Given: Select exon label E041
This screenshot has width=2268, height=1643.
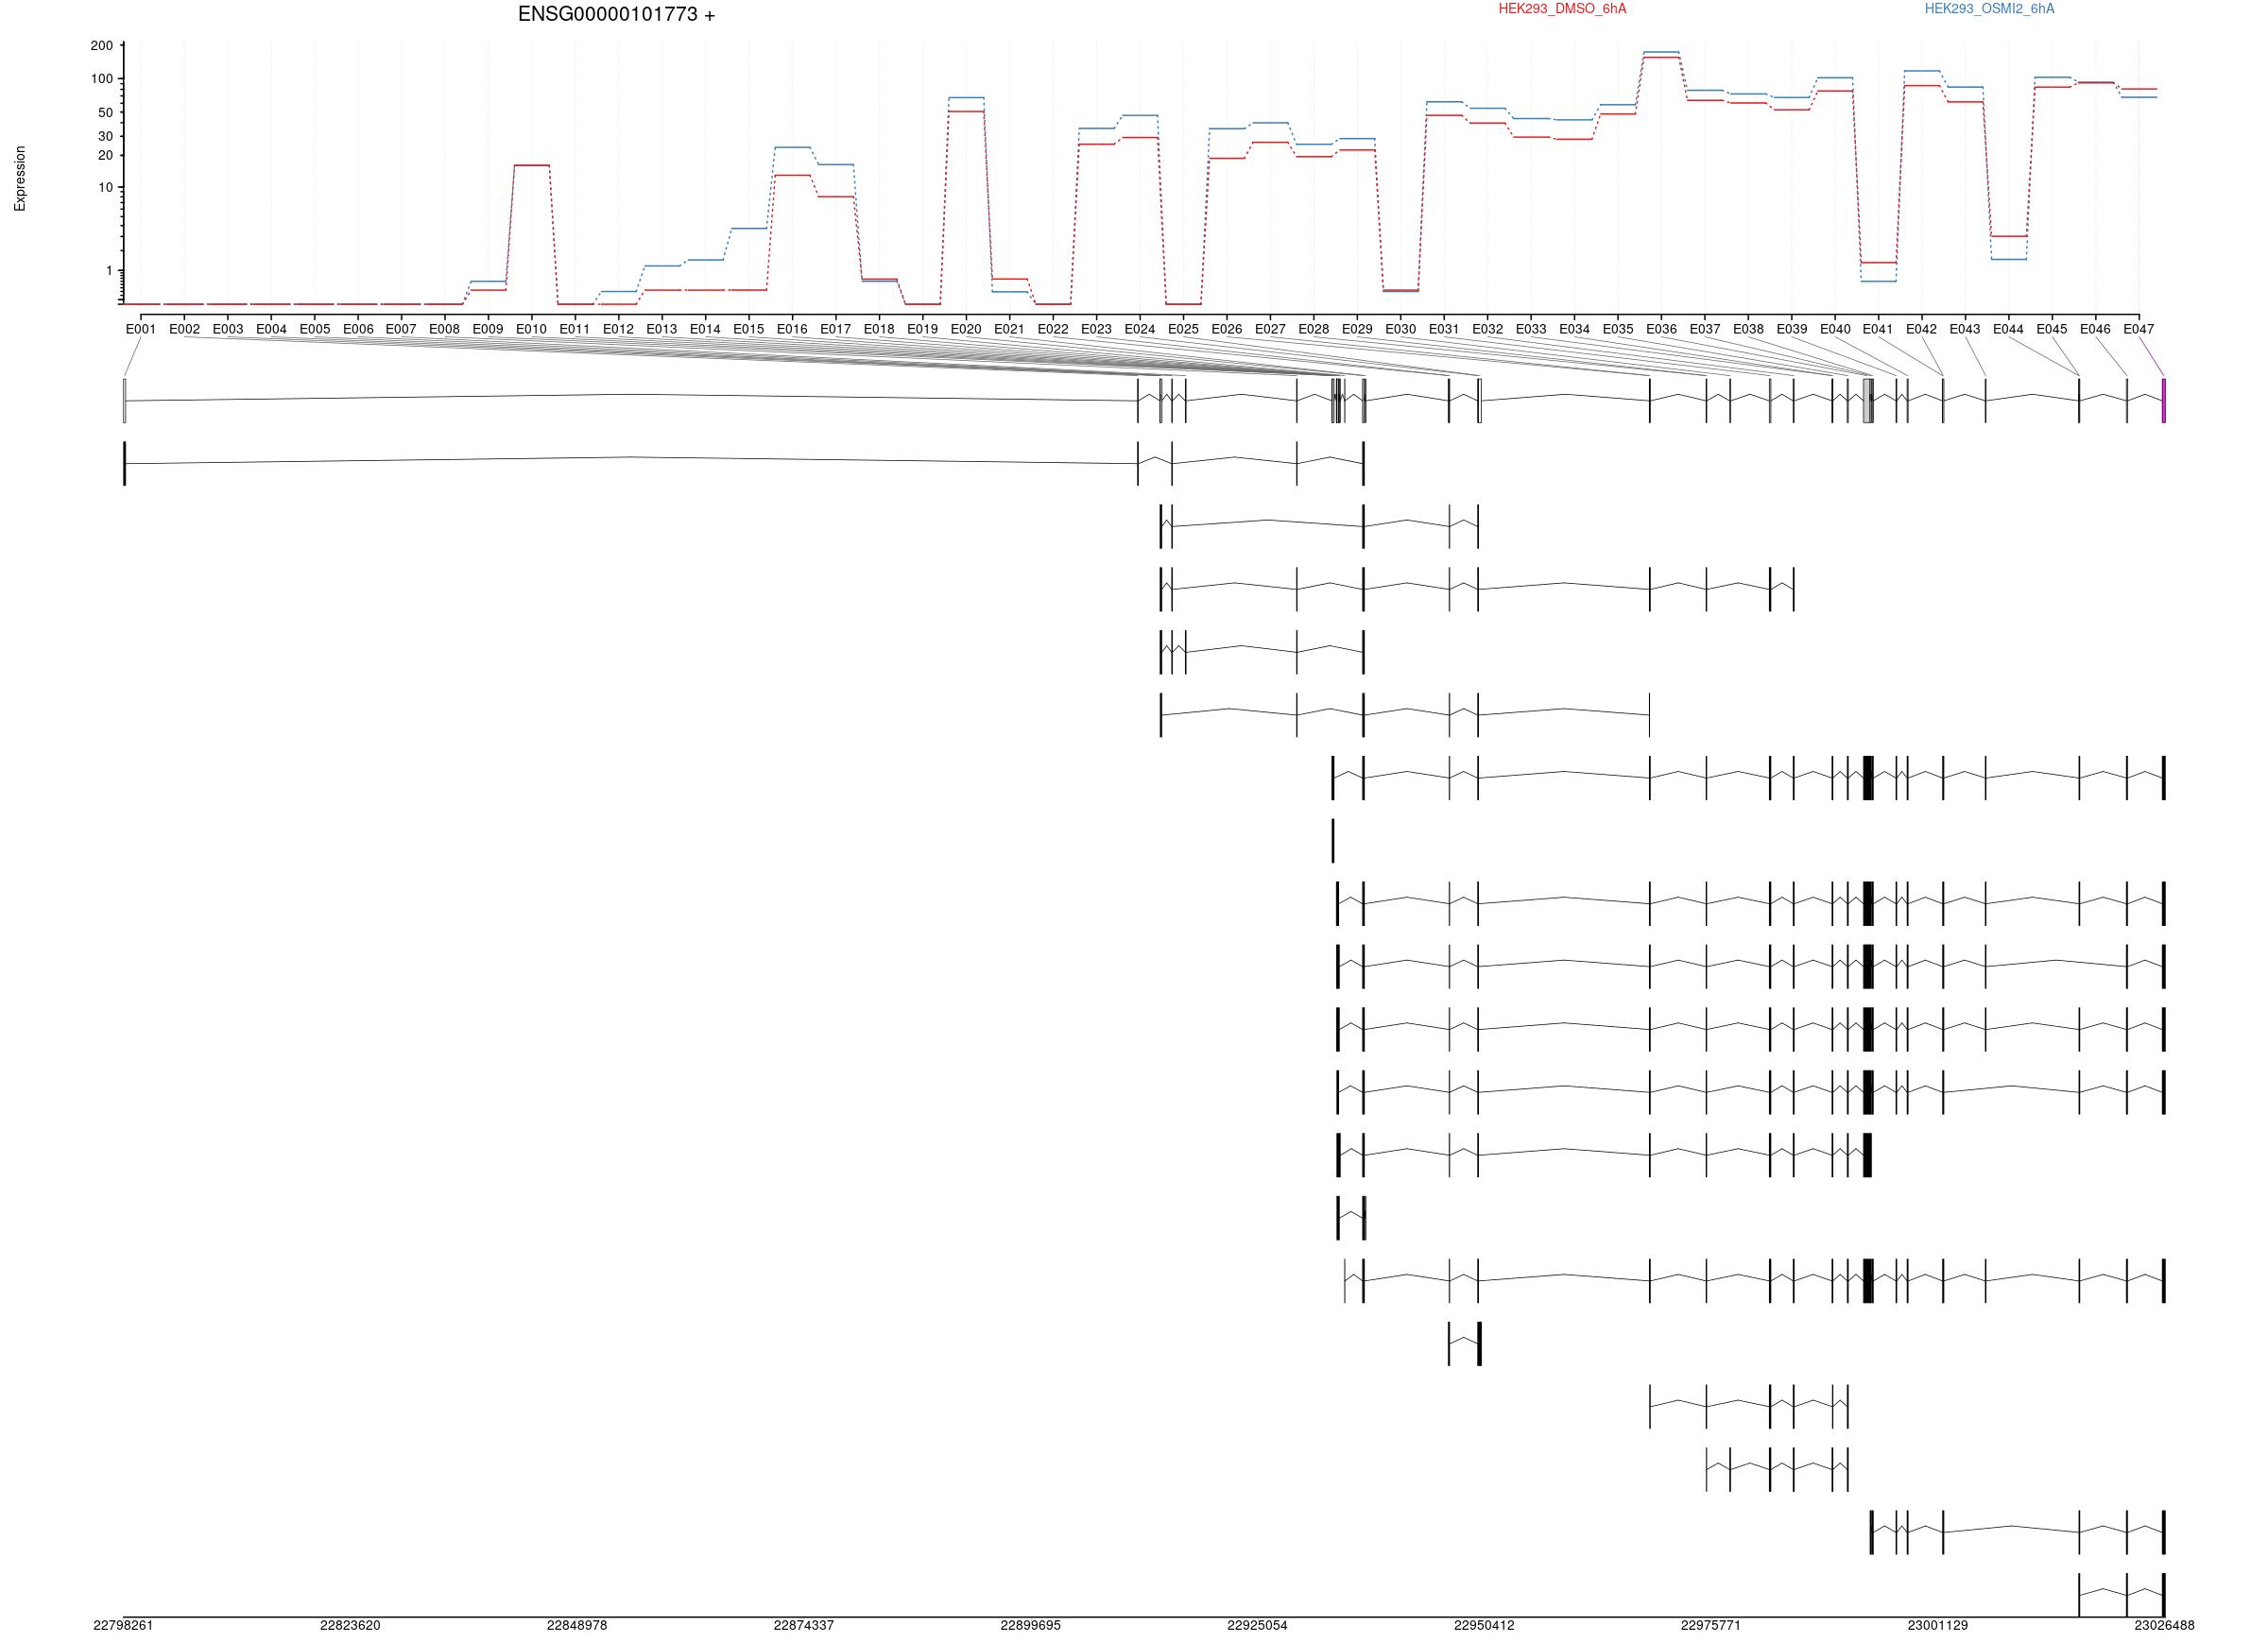Looking at the screenshot, I should [x=1878, y=329].
